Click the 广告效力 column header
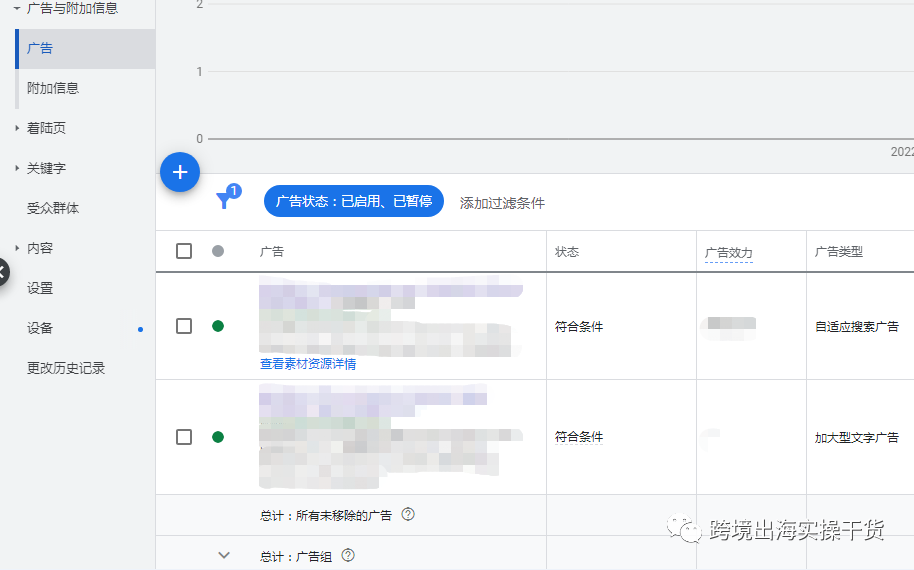The height and width of the screenshot is (570, 914). click(729, 252)
